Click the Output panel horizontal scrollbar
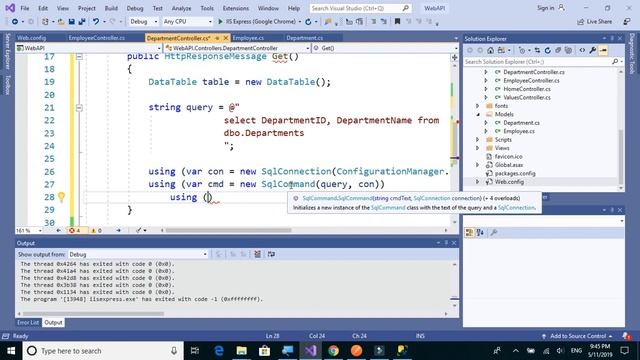The image size is (640, 360). pos(93,314)
